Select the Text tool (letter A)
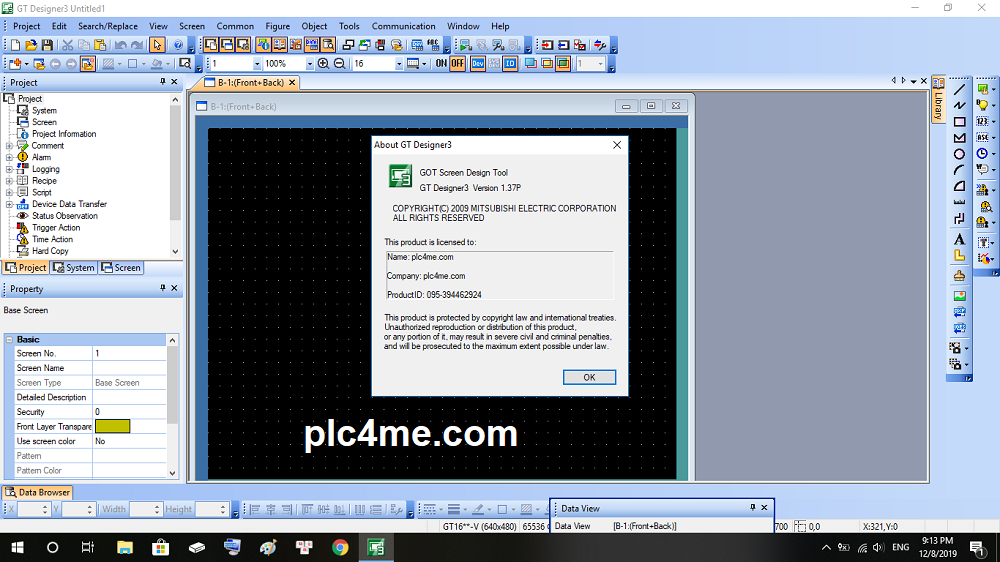 [959, 239]
